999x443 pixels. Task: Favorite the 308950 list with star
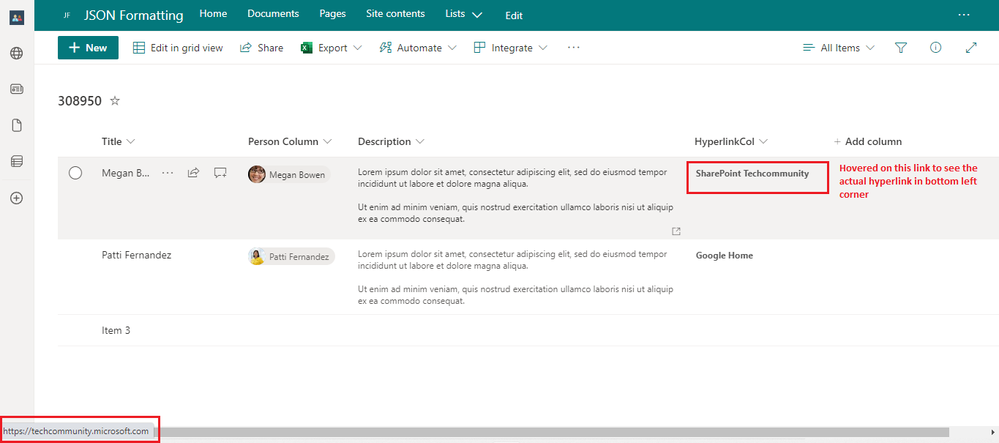115,101
